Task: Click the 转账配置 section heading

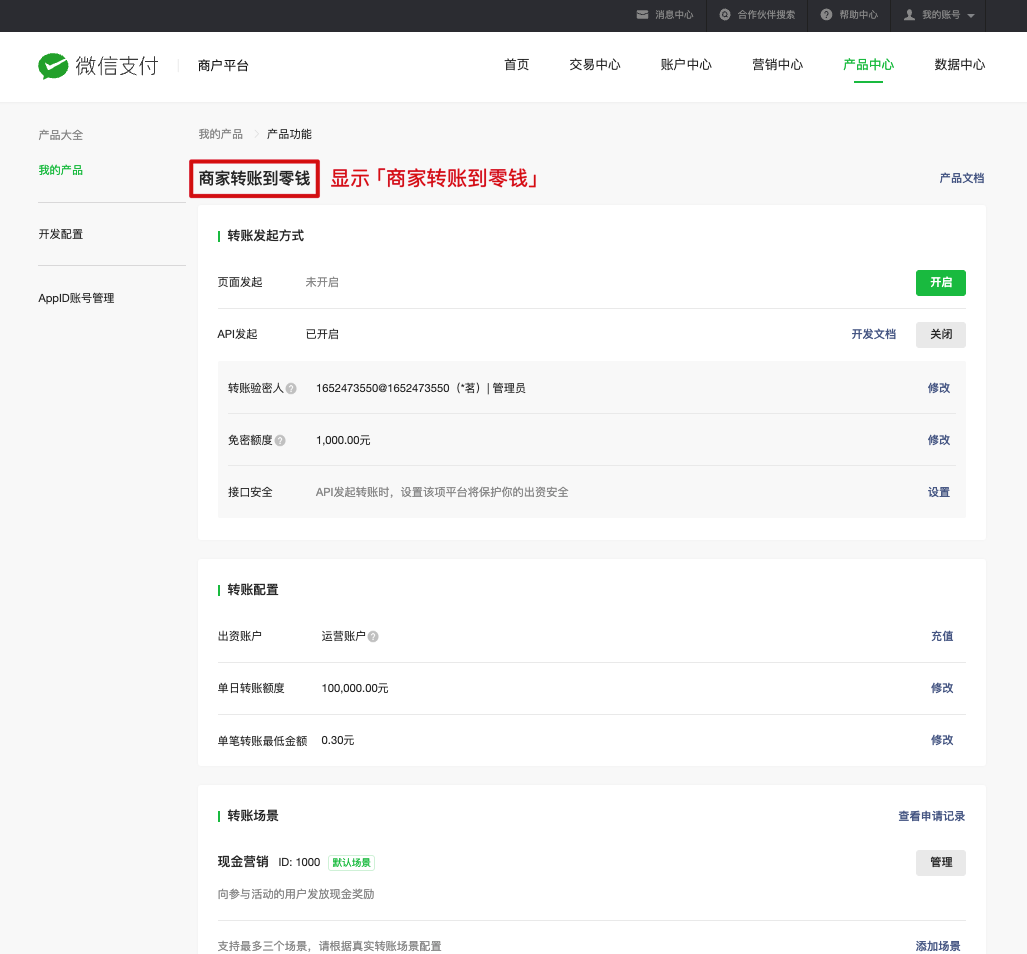Action: pos(253,590)
